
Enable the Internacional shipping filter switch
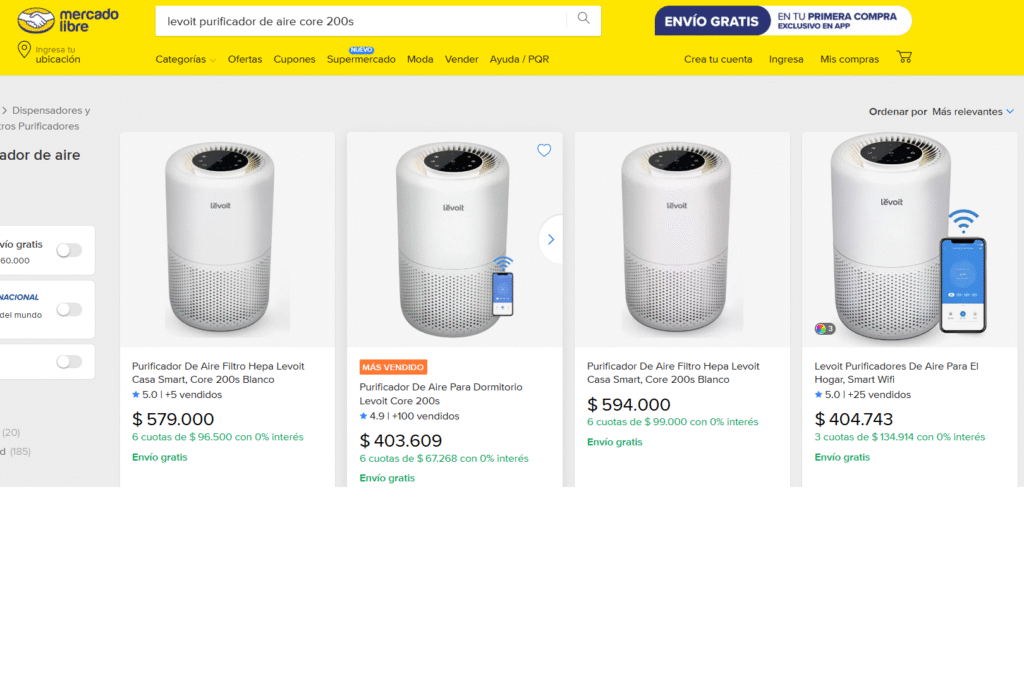[69, 309]
